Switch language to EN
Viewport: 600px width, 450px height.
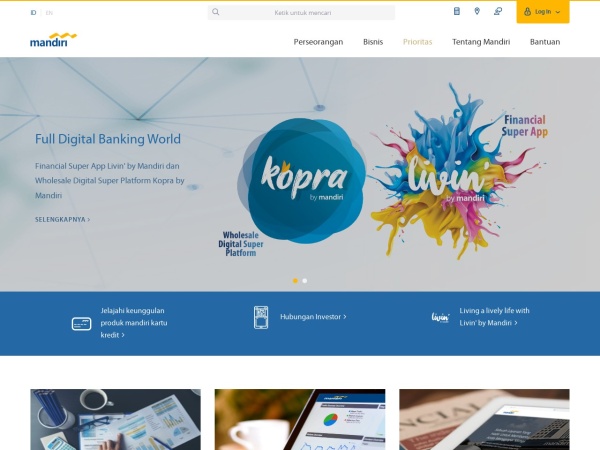[49, 13]
